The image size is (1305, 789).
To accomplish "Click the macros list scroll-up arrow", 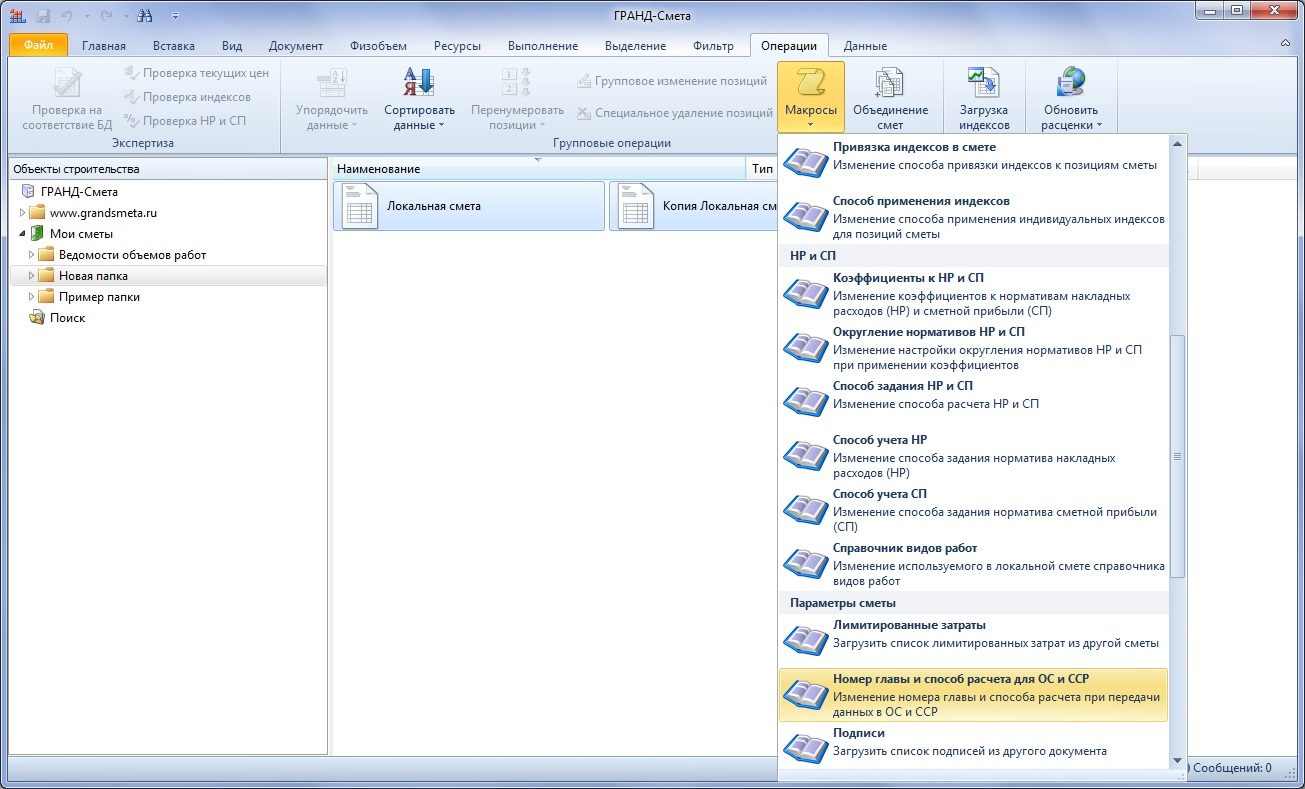I will (x=1178, y=142).
